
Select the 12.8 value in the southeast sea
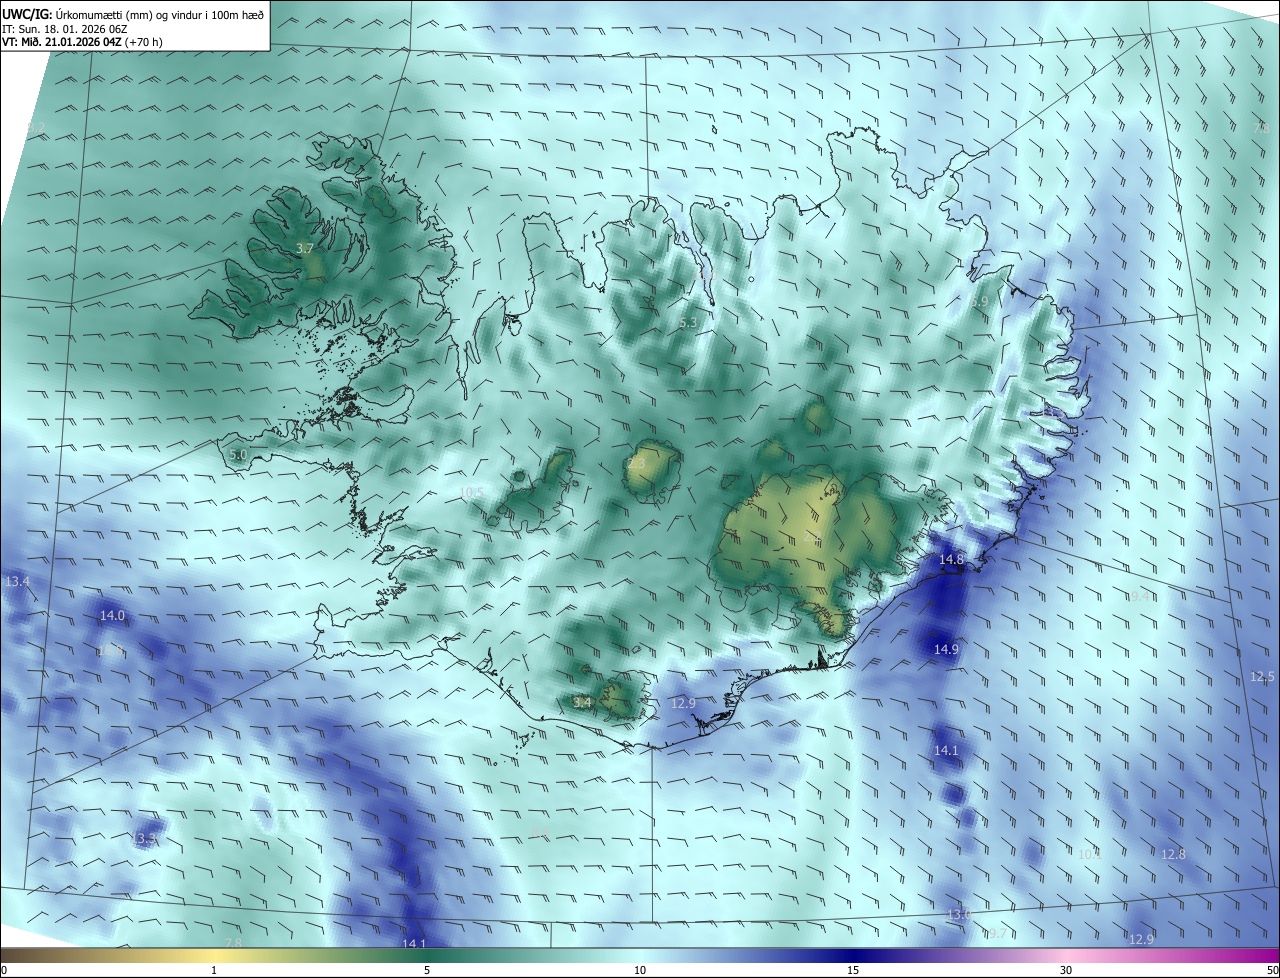click(1173, 854)
